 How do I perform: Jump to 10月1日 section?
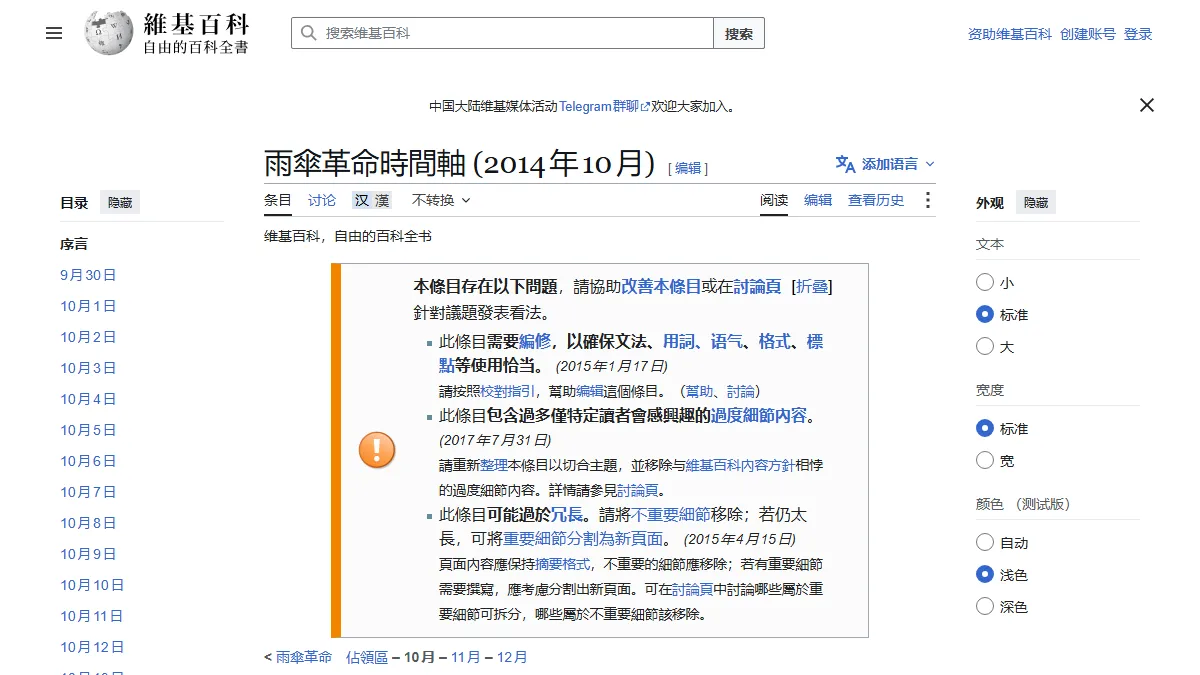(x=88, y=306)
